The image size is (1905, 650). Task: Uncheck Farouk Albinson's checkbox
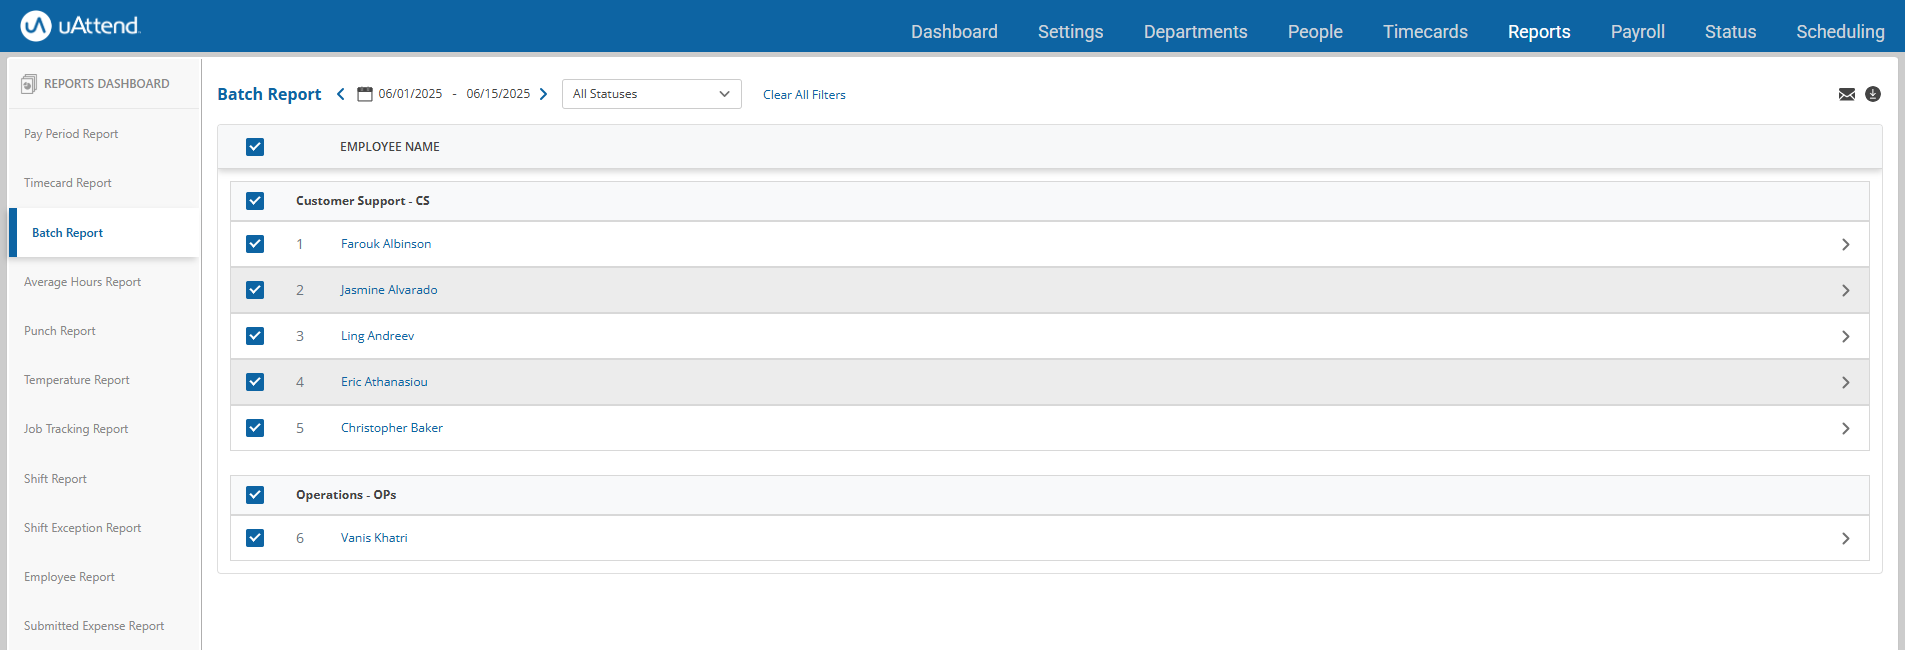point(255,244)
